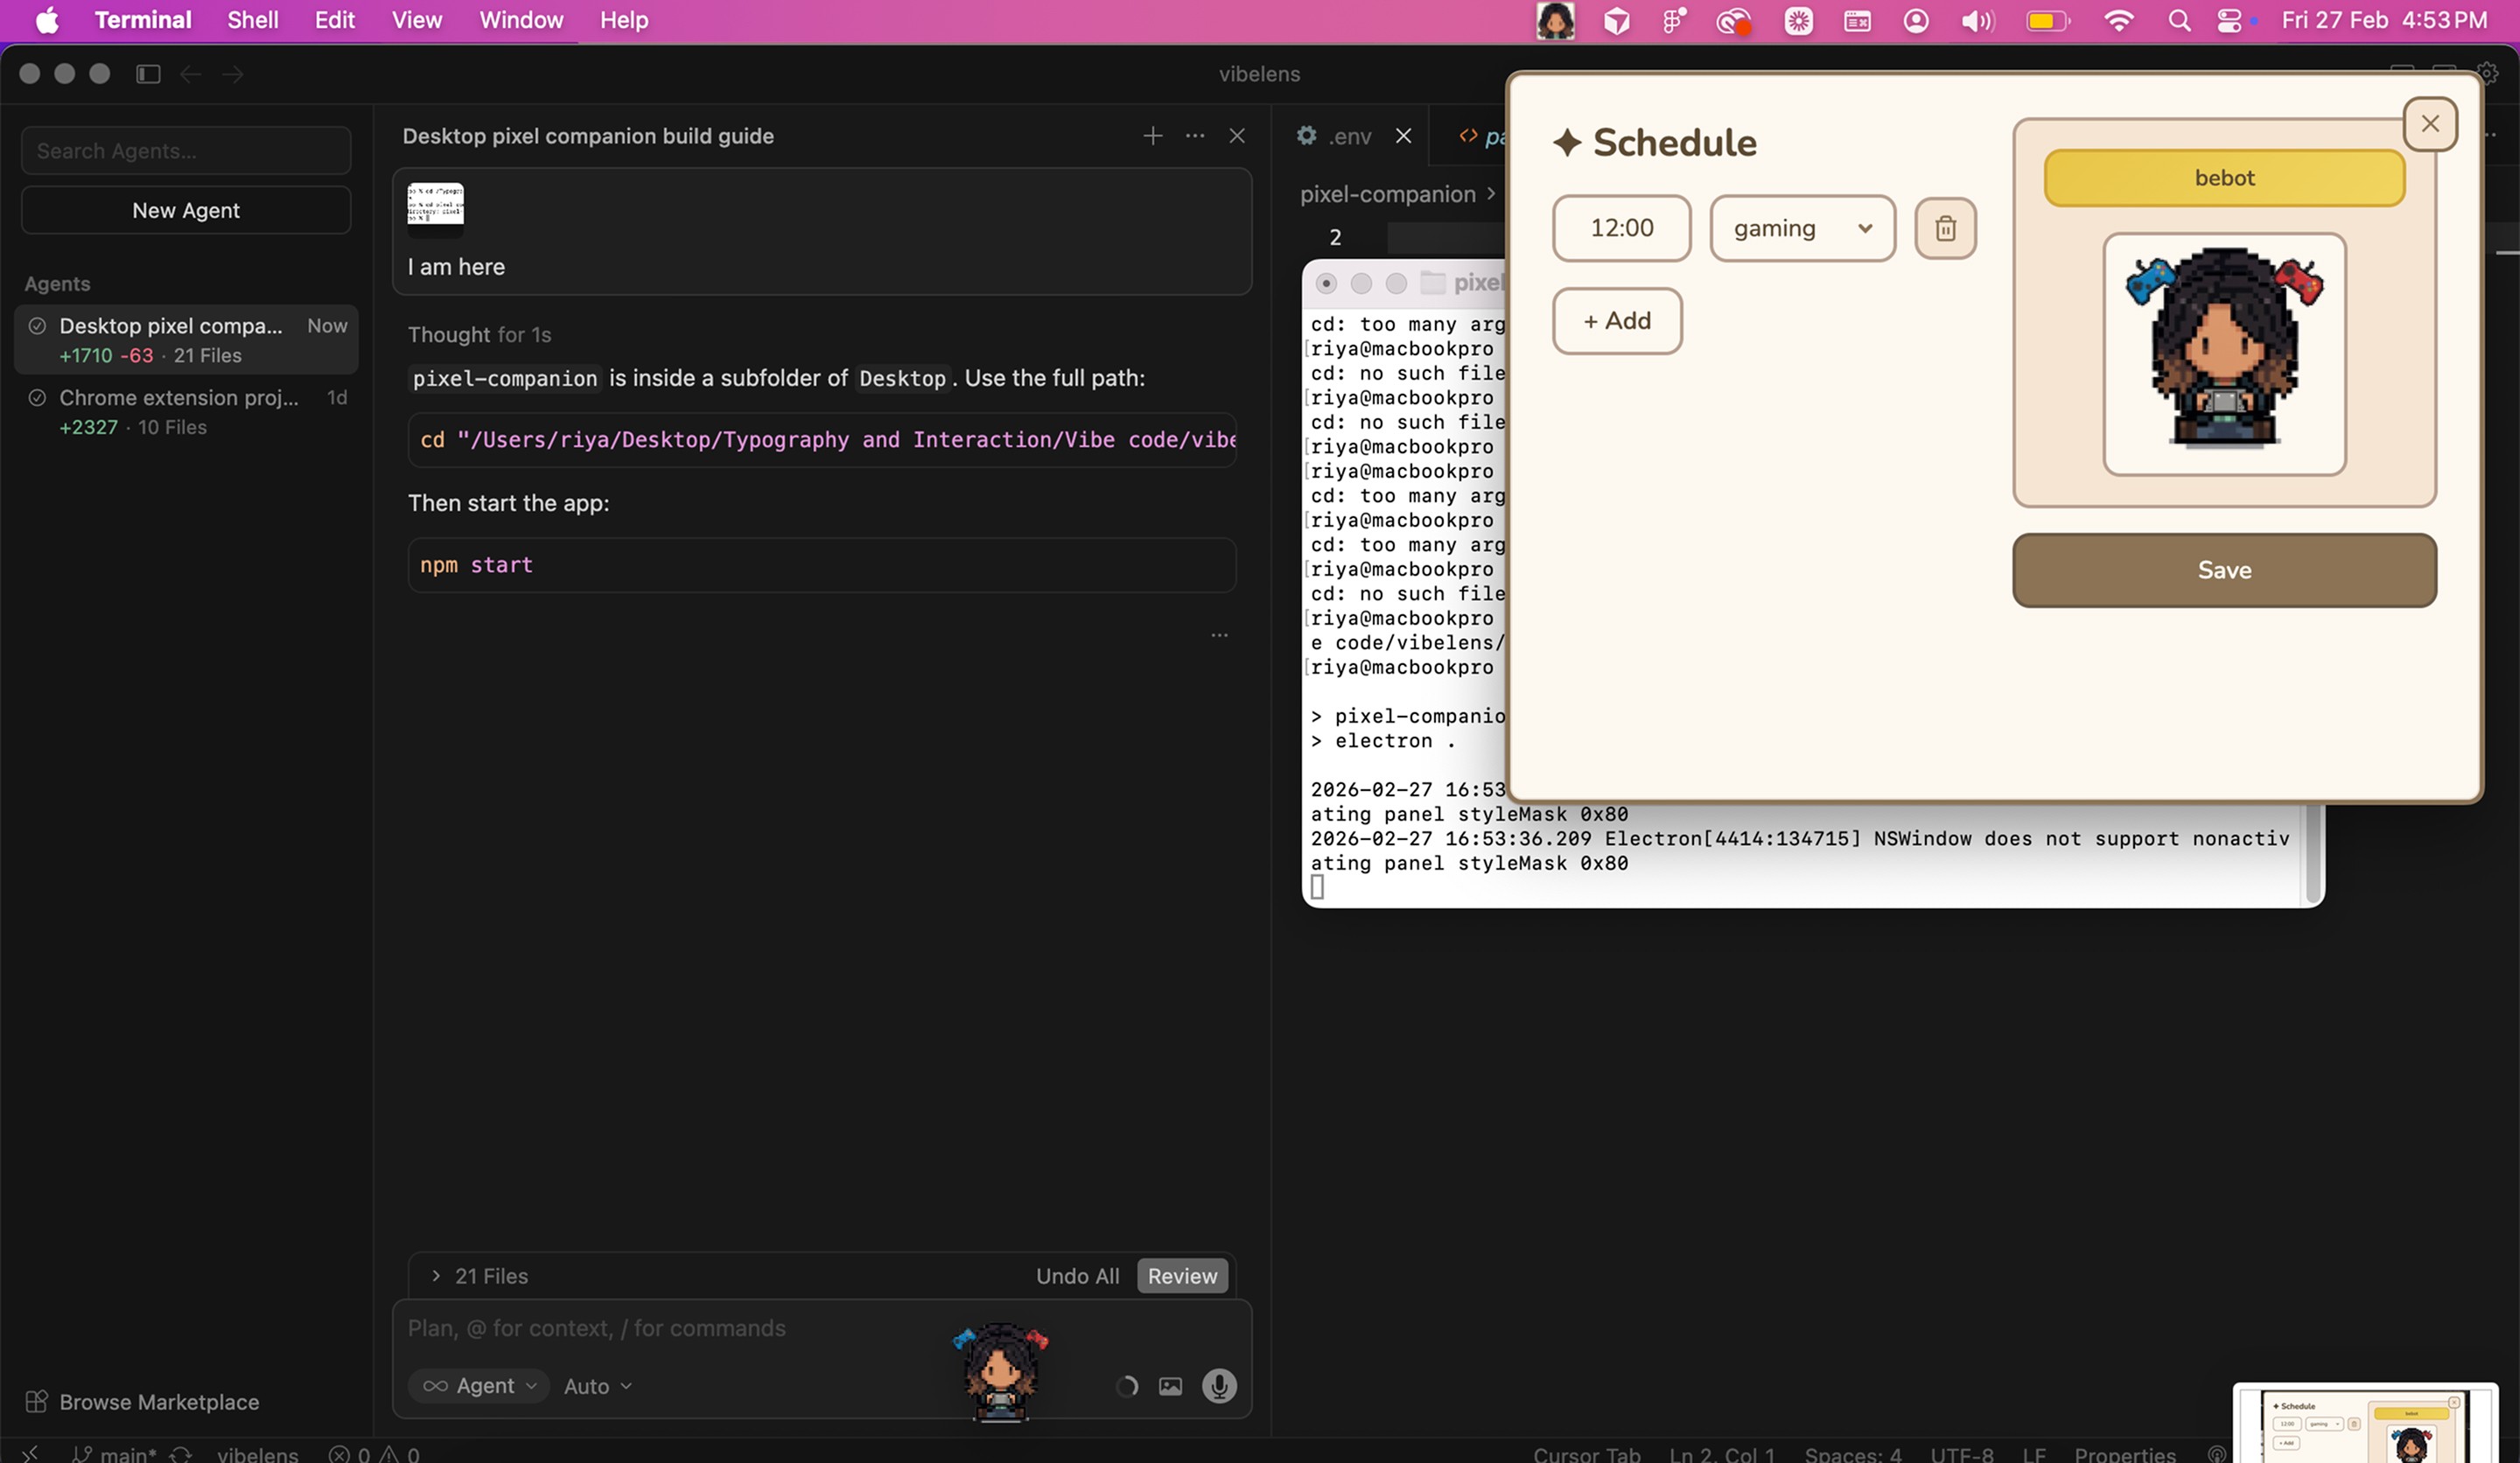Viewport: 2520px width, 1463px height.
Task: Click the trash icon to delete schedule entry
Action: tap(1945, 228)
